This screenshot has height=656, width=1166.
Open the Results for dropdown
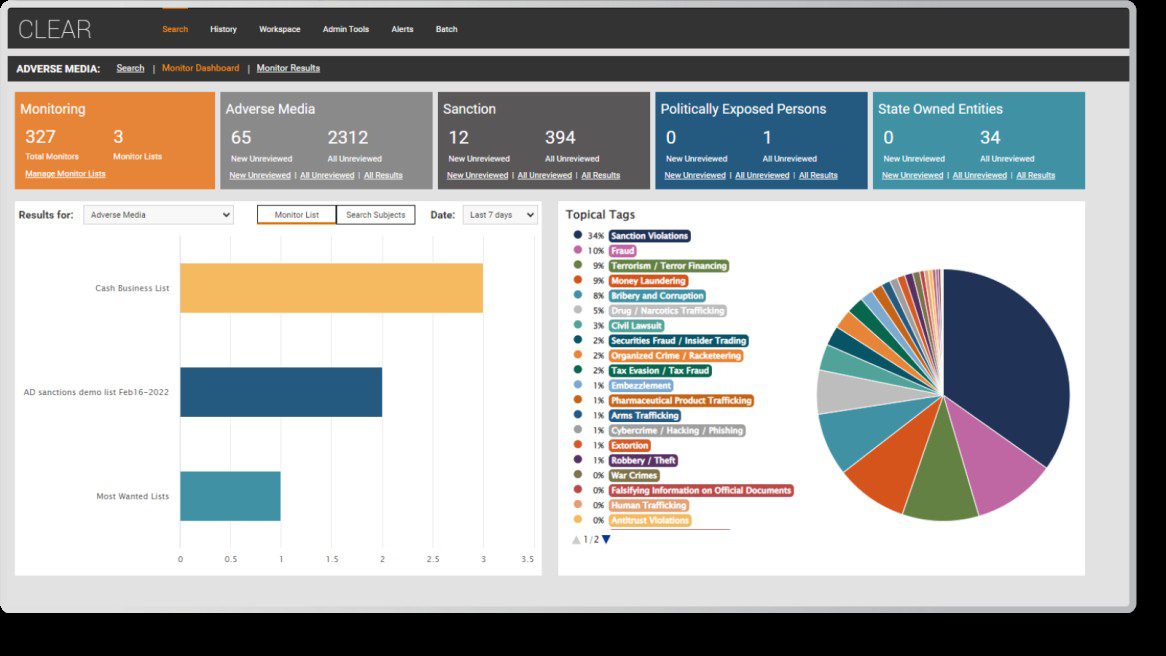coord(158,215)
